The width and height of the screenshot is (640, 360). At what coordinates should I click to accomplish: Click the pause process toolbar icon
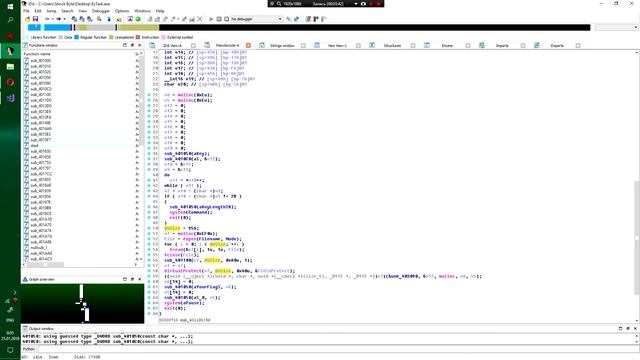click(219, 19)
